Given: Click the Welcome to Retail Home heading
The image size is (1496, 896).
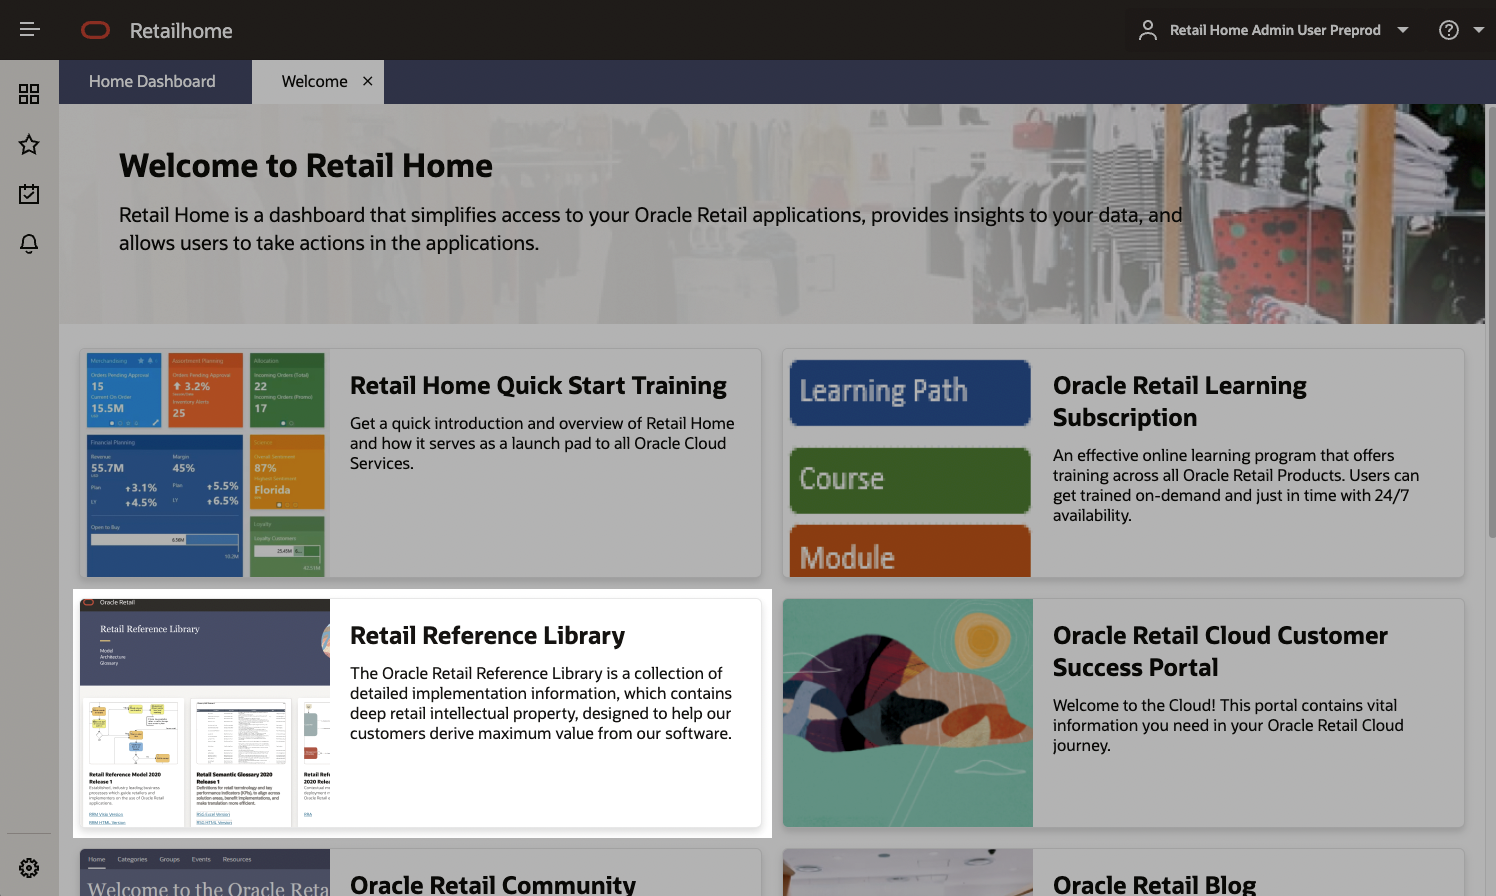Looking at the screenshot, I should click(306, 166).
